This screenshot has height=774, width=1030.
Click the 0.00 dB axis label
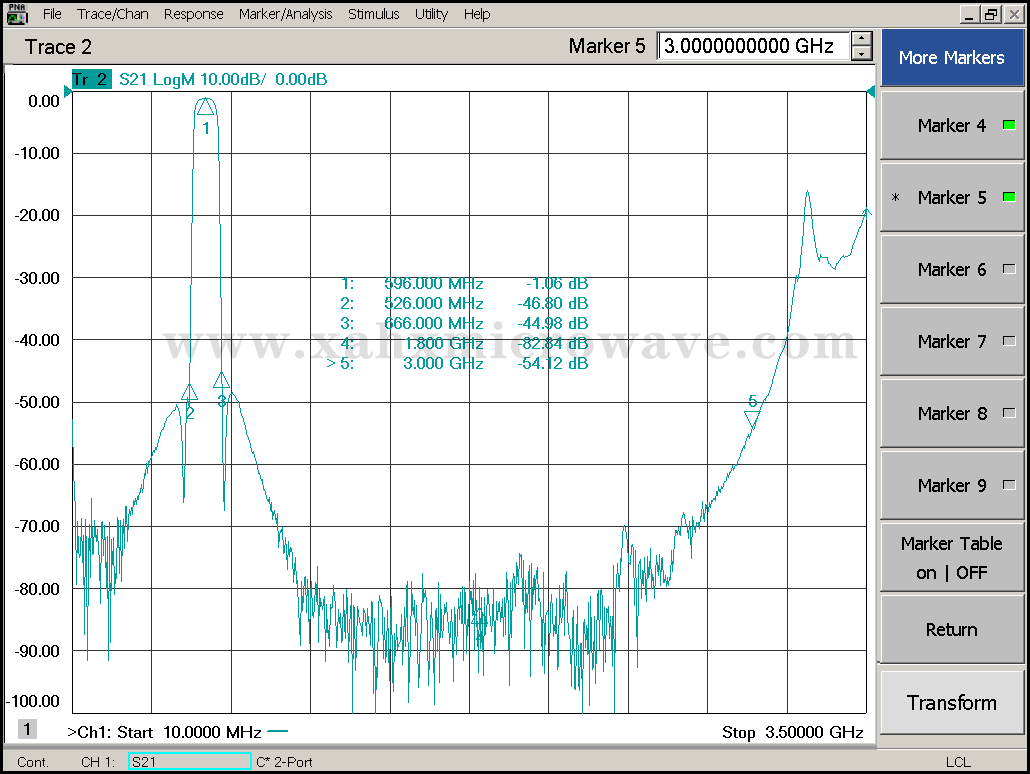pyautogui.click(x=43, y=101)
